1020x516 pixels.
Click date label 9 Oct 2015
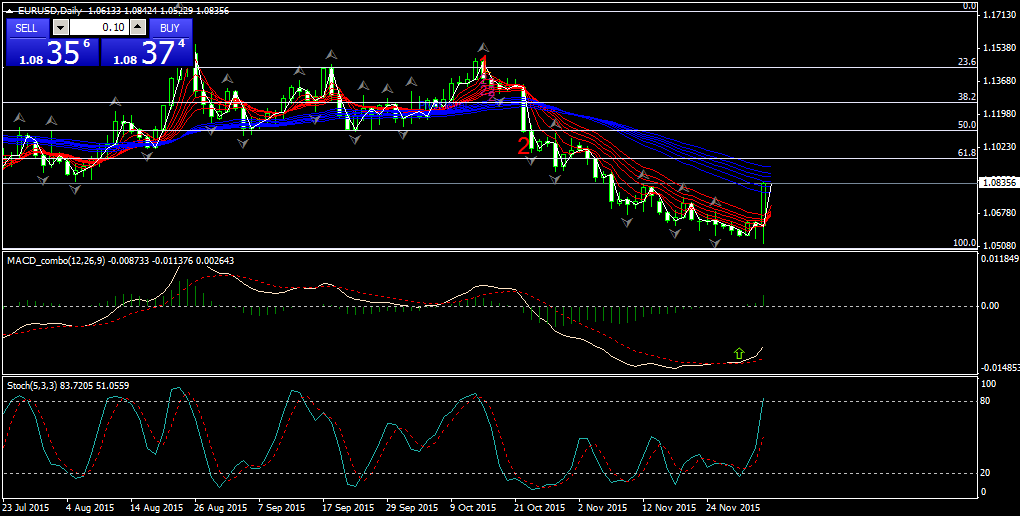point(472,507)
